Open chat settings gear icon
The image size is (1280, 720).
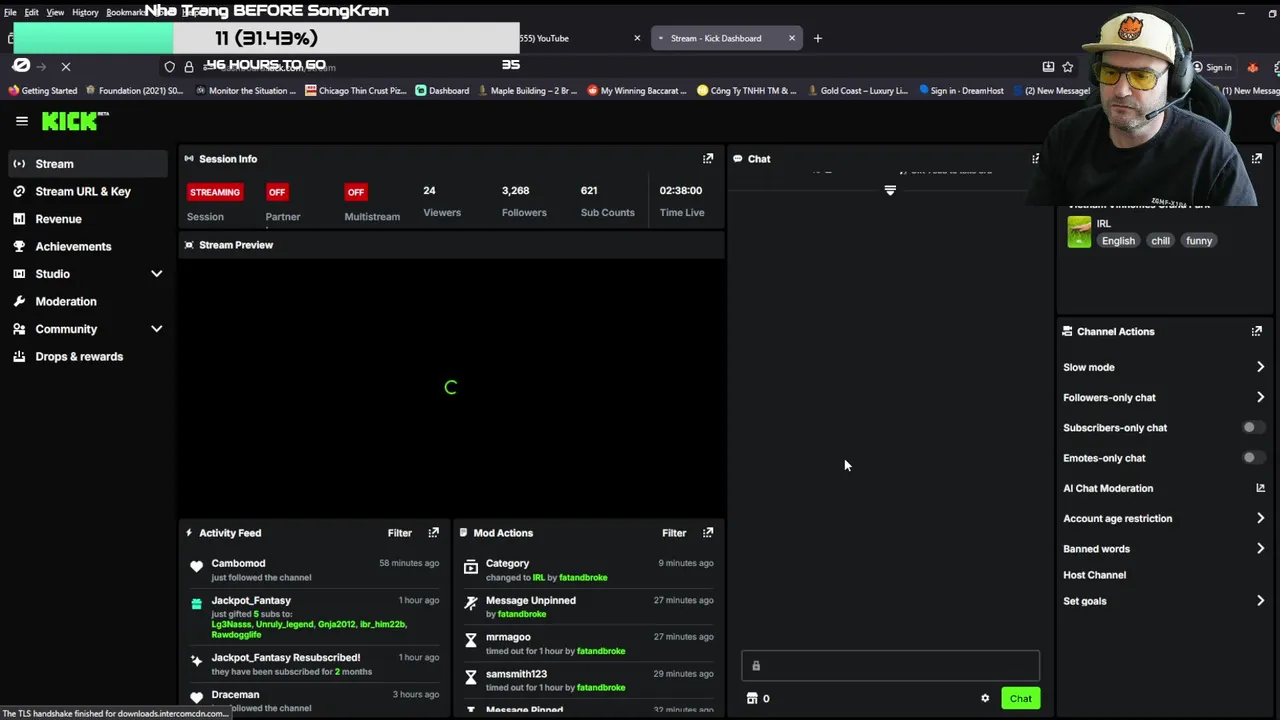[985, 699]
